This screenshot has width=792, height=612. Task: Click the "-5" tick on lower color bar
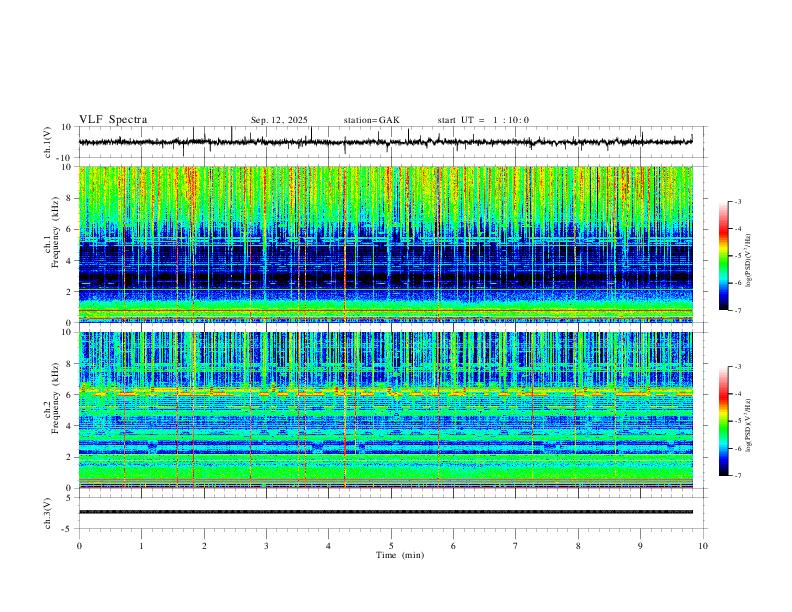tap(738, 421)
